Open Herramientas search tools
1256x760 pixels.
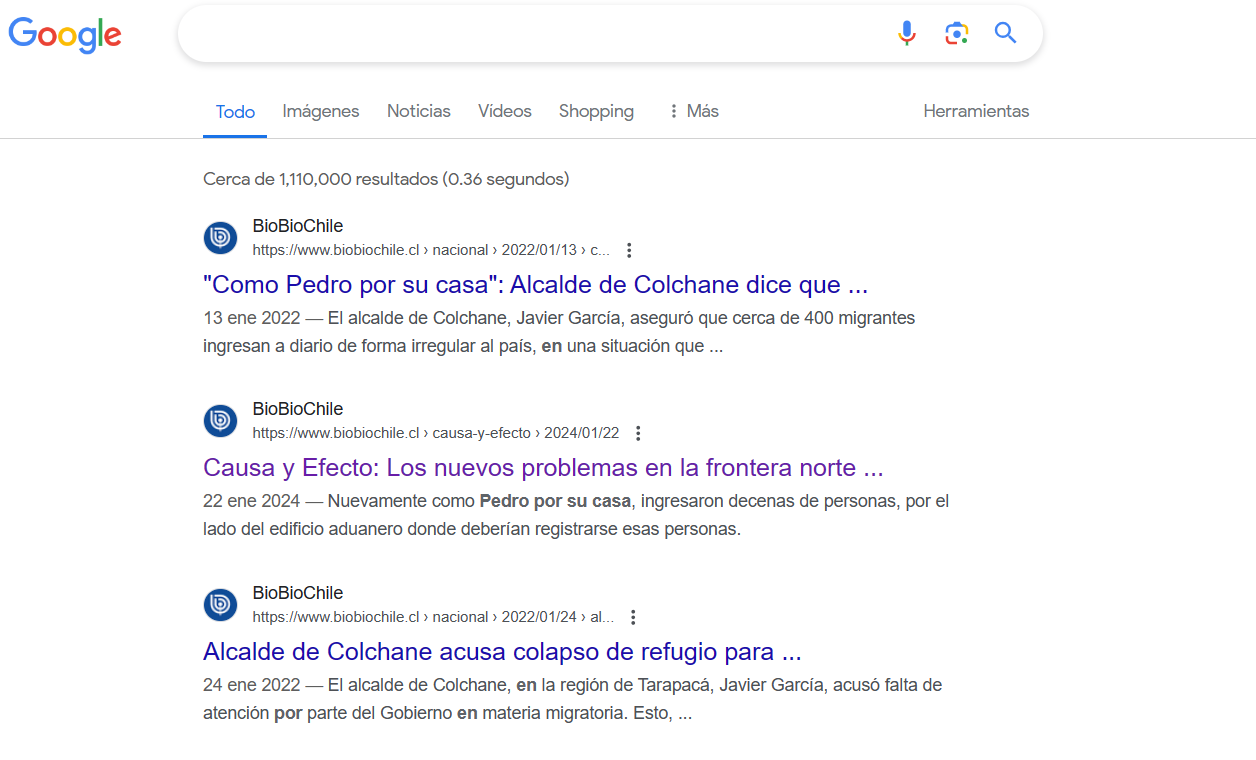[x=976, y=111]
